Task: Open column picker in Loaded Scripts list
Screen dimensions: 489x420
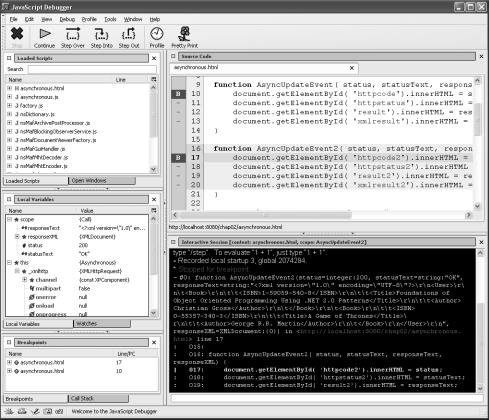Action: pyautogui.click(x=154, y=79)
